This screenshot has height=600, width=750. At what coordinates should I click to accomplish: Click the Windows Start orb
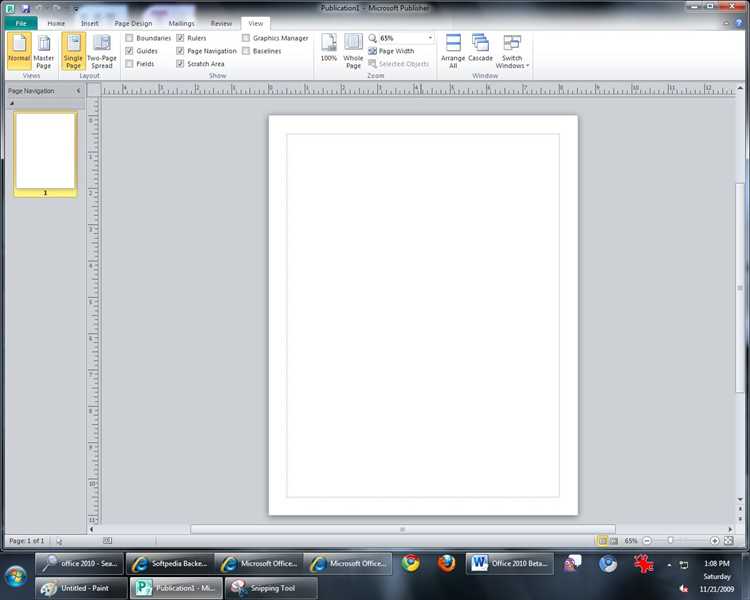(x=17, y=577)
